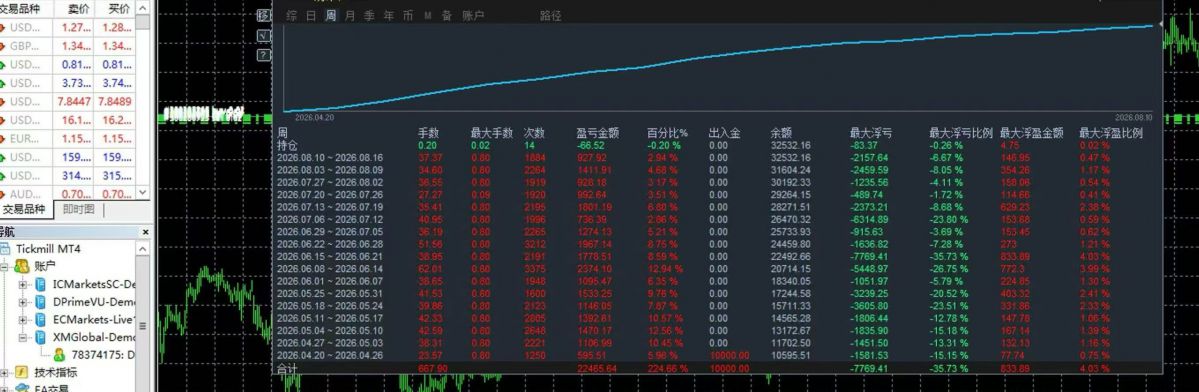Click the direction arrow icon in the EUR row
This screenshot has width=1199, height=392.
3,139
